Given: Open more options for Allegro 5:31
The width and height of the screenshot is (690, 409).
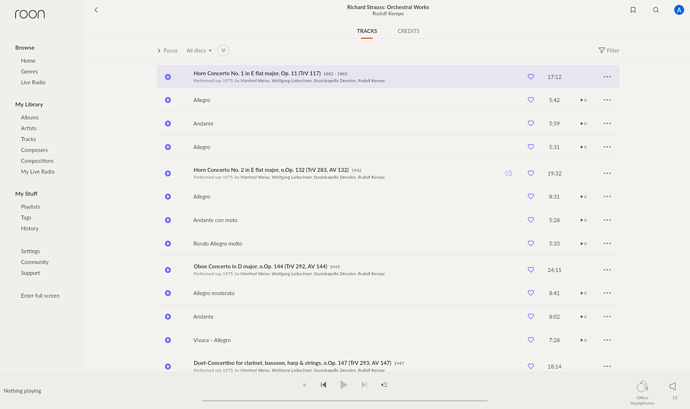Looking at the screenshot, I should (x=607, y=147).
